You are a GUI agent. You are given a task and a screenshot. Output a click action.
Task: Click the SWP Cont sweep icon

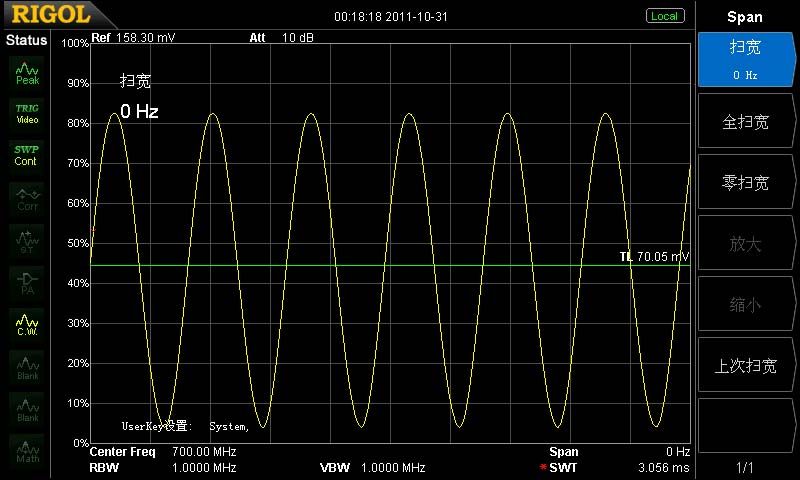(x=27, y=155)
